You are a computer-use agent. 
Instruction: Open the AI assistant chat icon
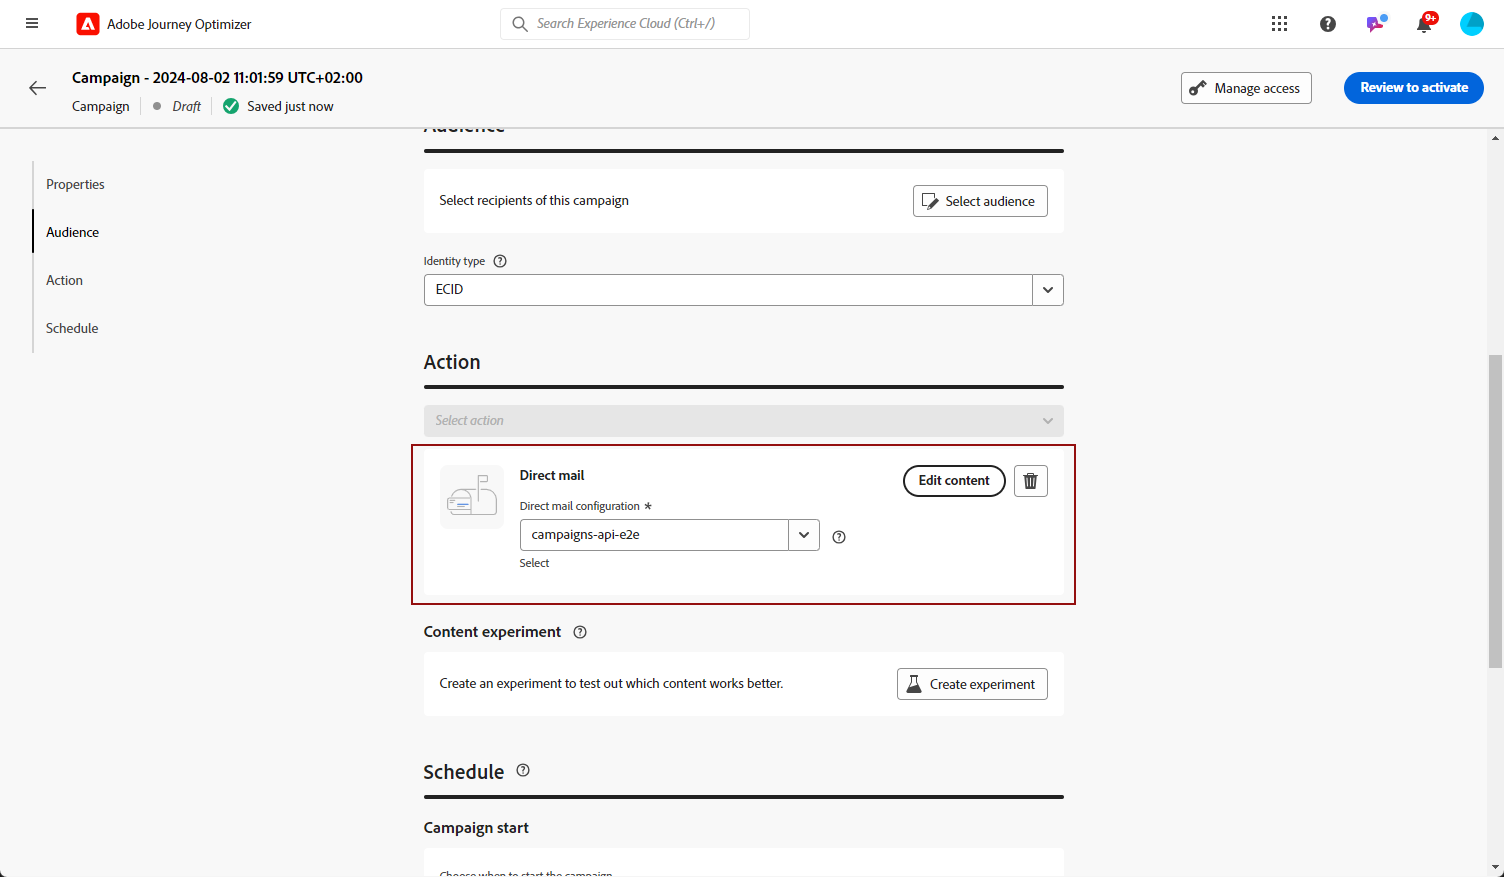tap(1376, 24)
